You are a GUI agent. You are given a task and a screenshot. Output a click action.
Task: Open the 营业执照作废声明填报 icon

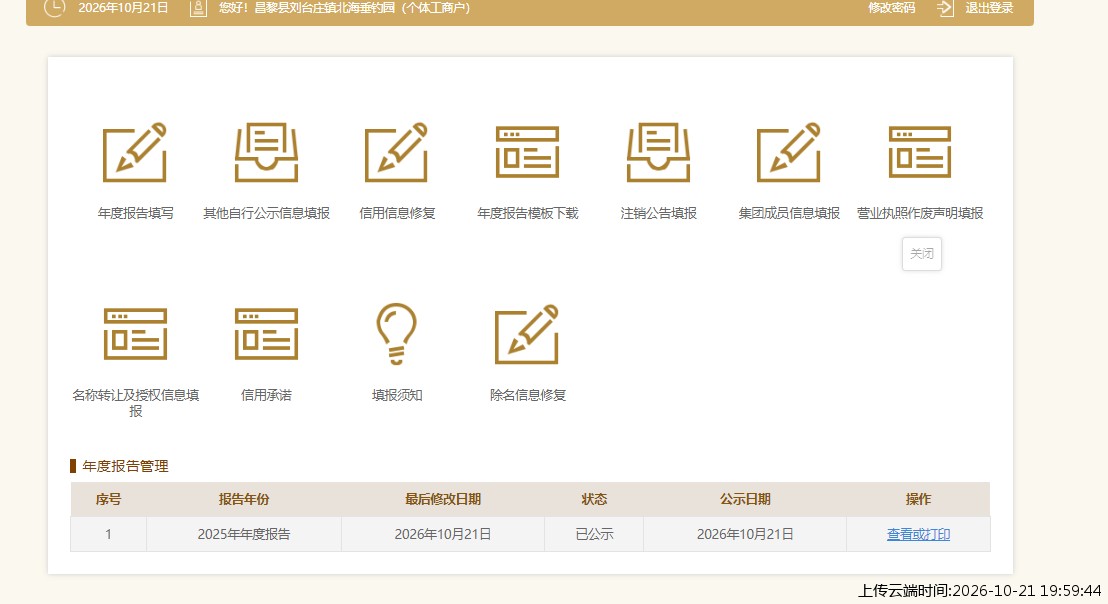tap(919, 152)
